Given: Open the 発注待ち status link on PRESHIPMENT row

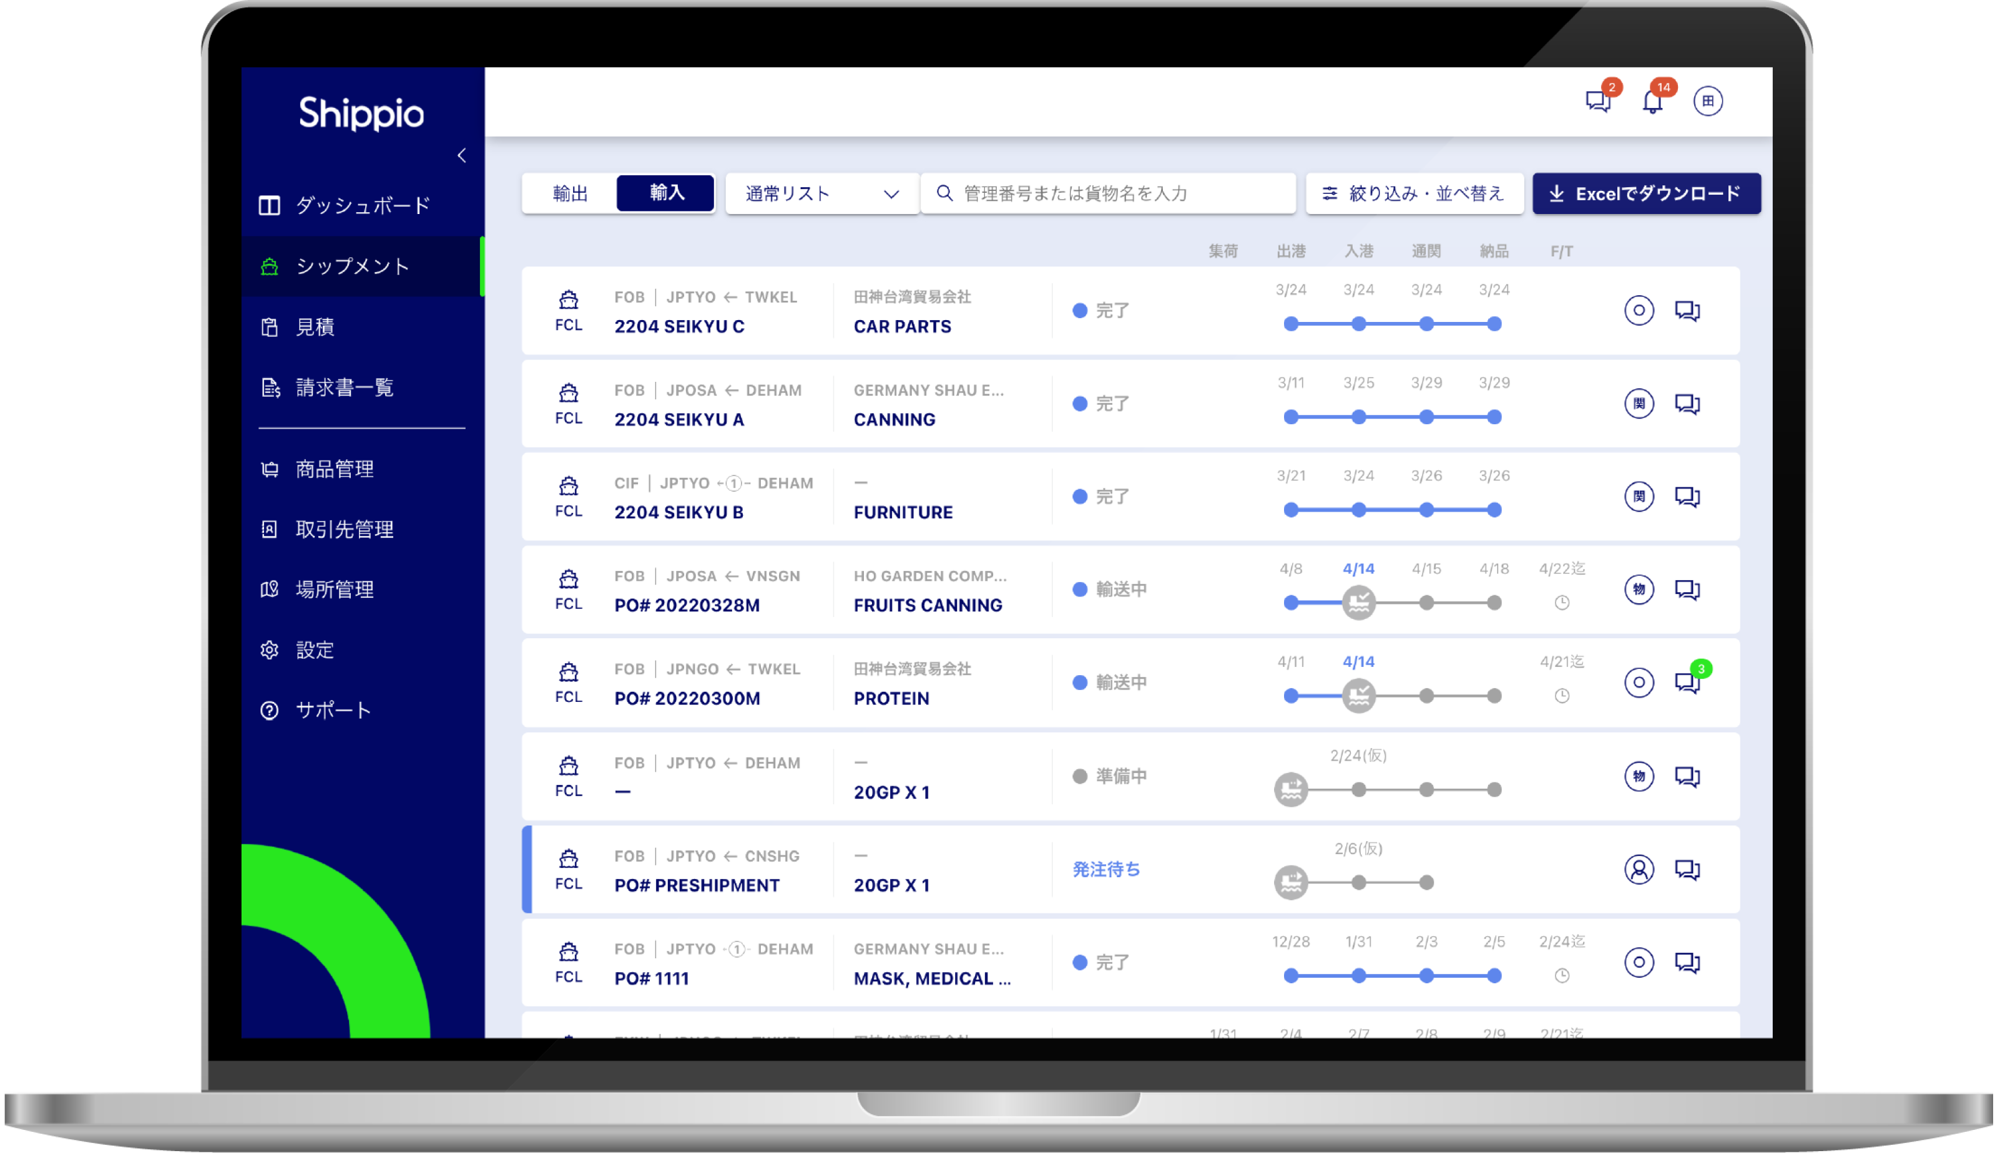Looking at the screenshot, I should 1106,870.
